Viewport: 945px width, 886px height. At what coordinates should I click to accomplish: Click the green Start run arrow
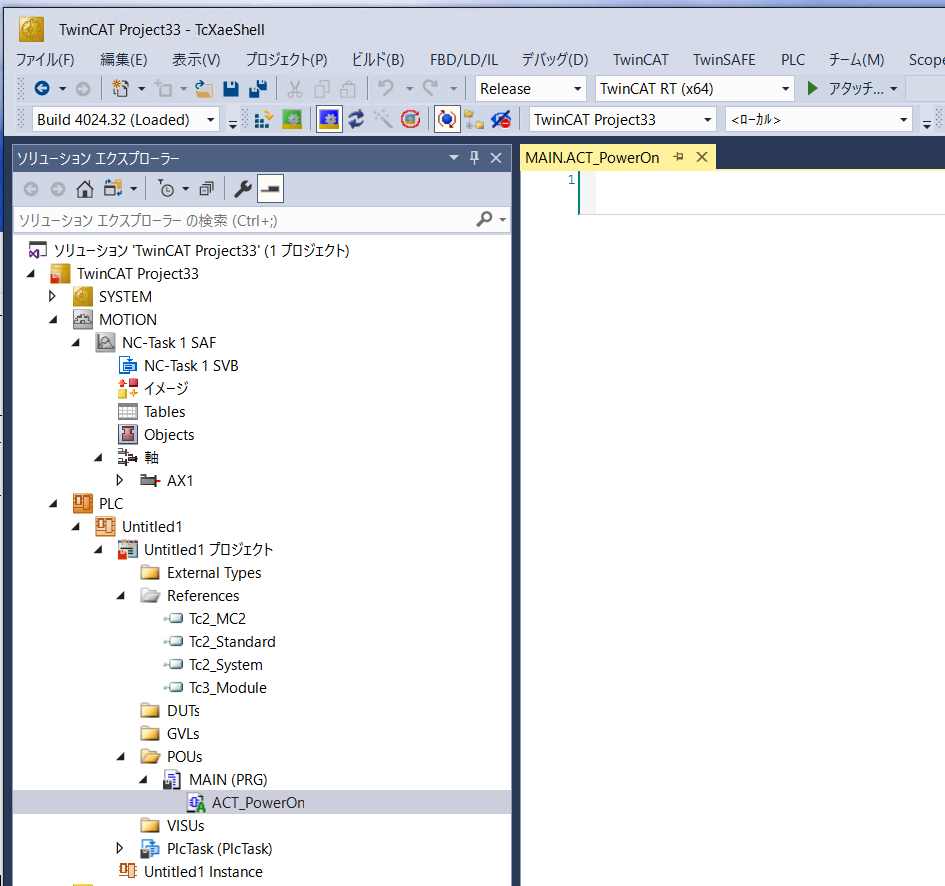[x=812, y=89]
